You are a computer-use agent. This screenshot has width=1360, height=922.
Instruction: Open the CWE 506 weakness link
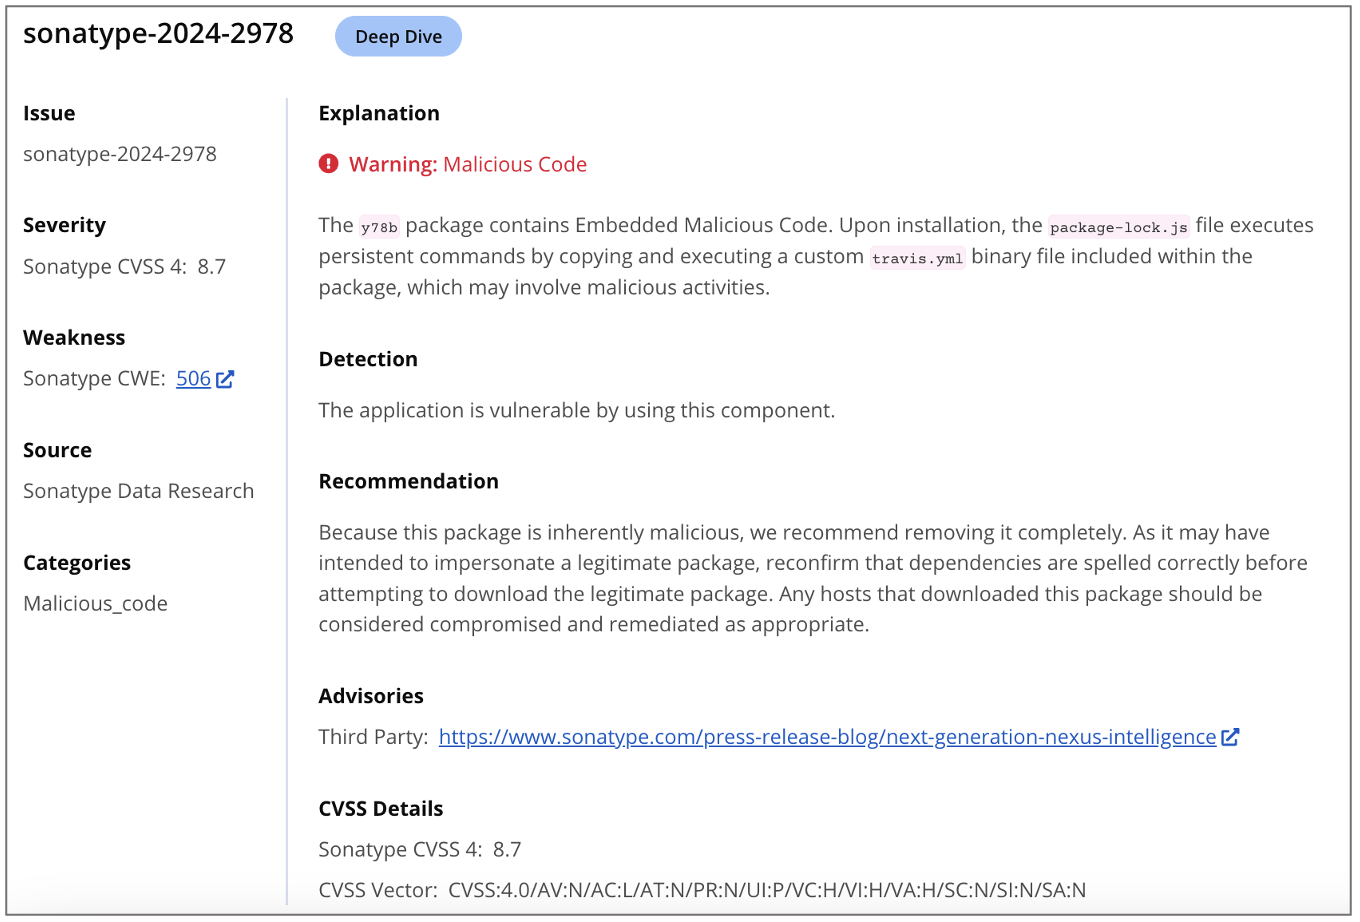[193, 379]
